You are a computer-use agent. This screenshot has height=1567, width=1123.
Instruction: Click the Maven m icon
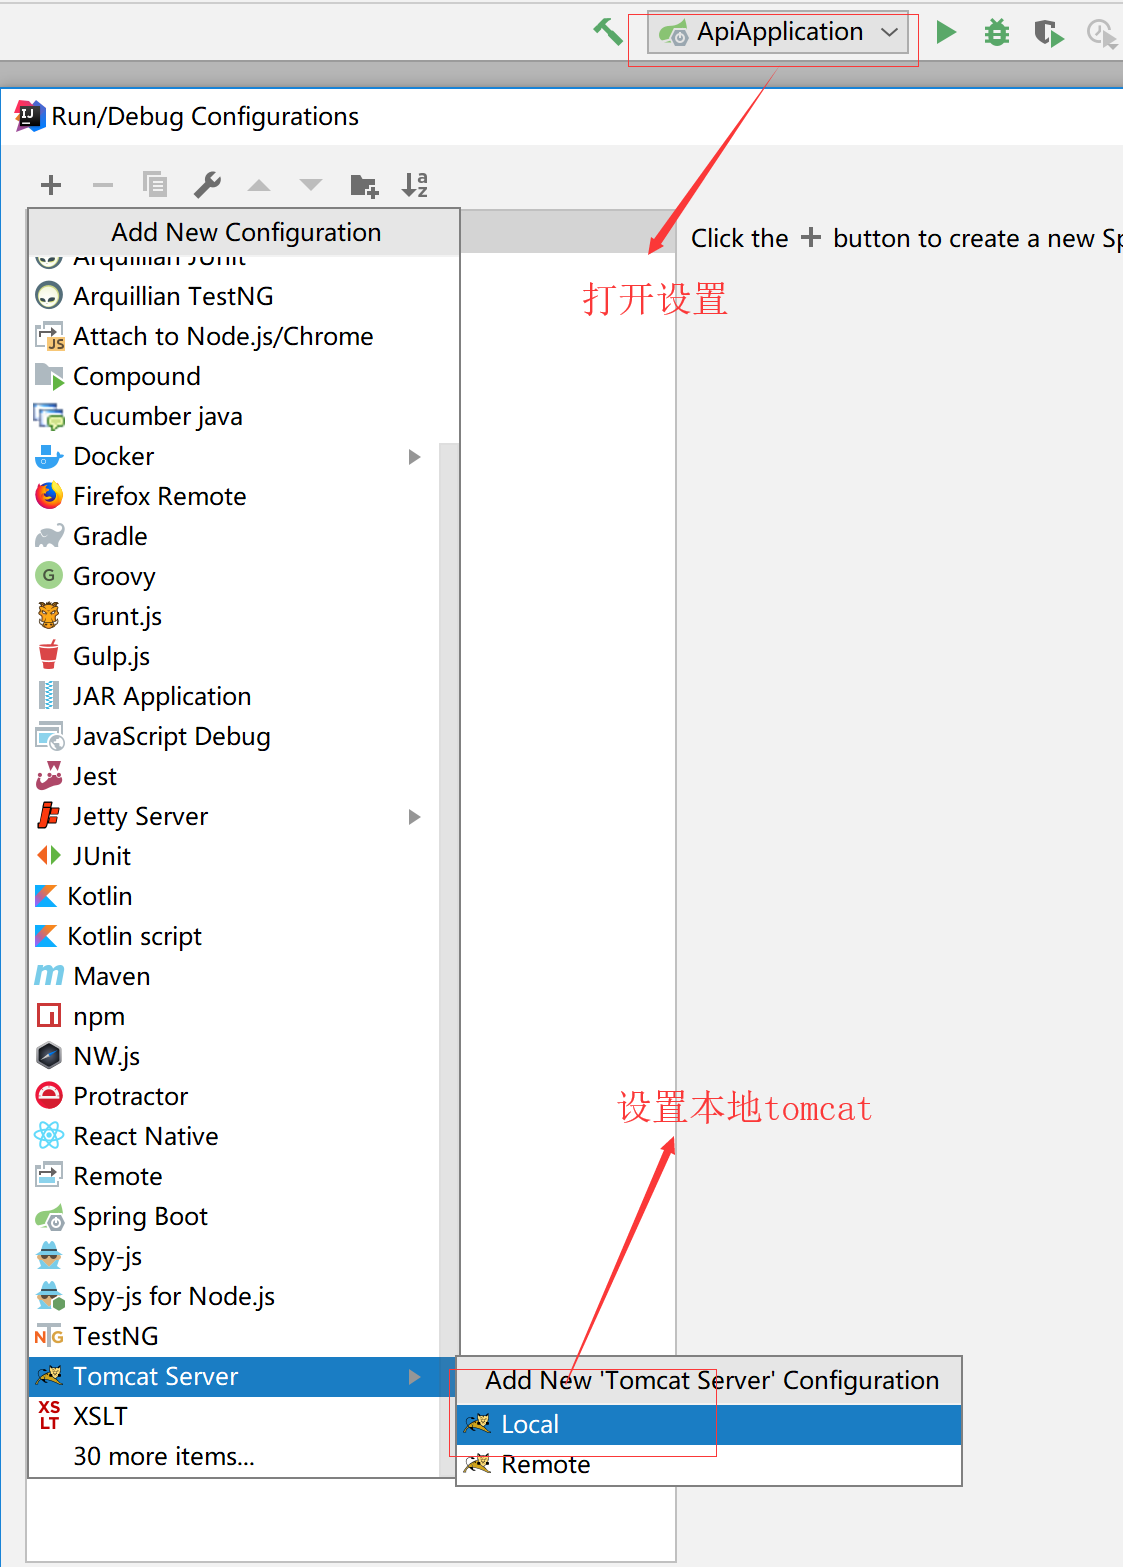[x=49, y=975]
